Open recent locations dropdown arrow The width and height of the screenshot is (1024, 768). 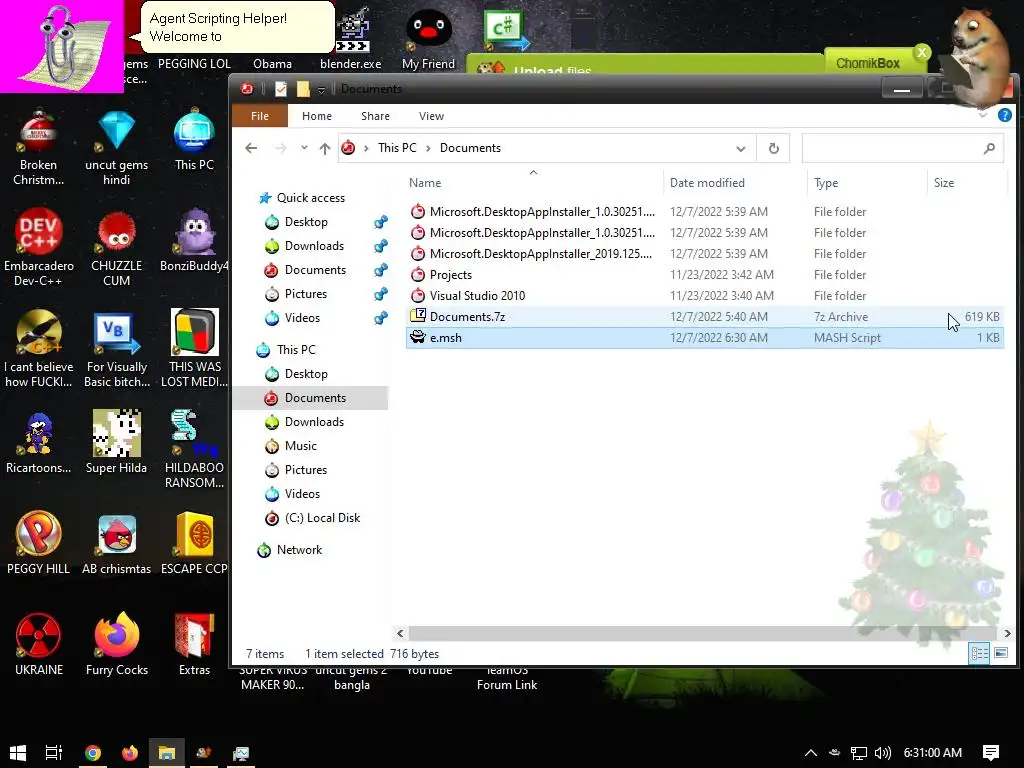304,148
